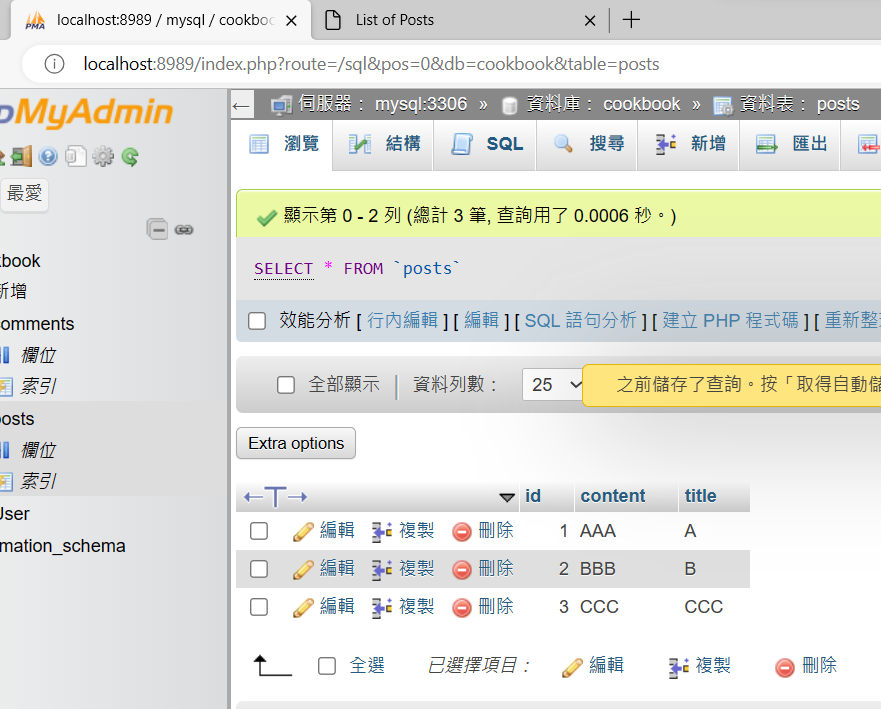This screenshot has width=881, height=709.
Task: Click the copy icon for row AAA
Action: click(x=382, y=531)
